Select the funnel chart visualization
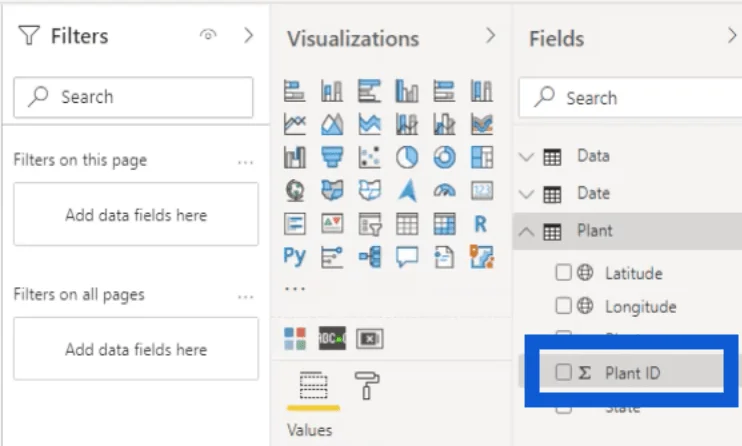Image resolution: width=742 pixels, height=446 pixels. pos(332,157)
